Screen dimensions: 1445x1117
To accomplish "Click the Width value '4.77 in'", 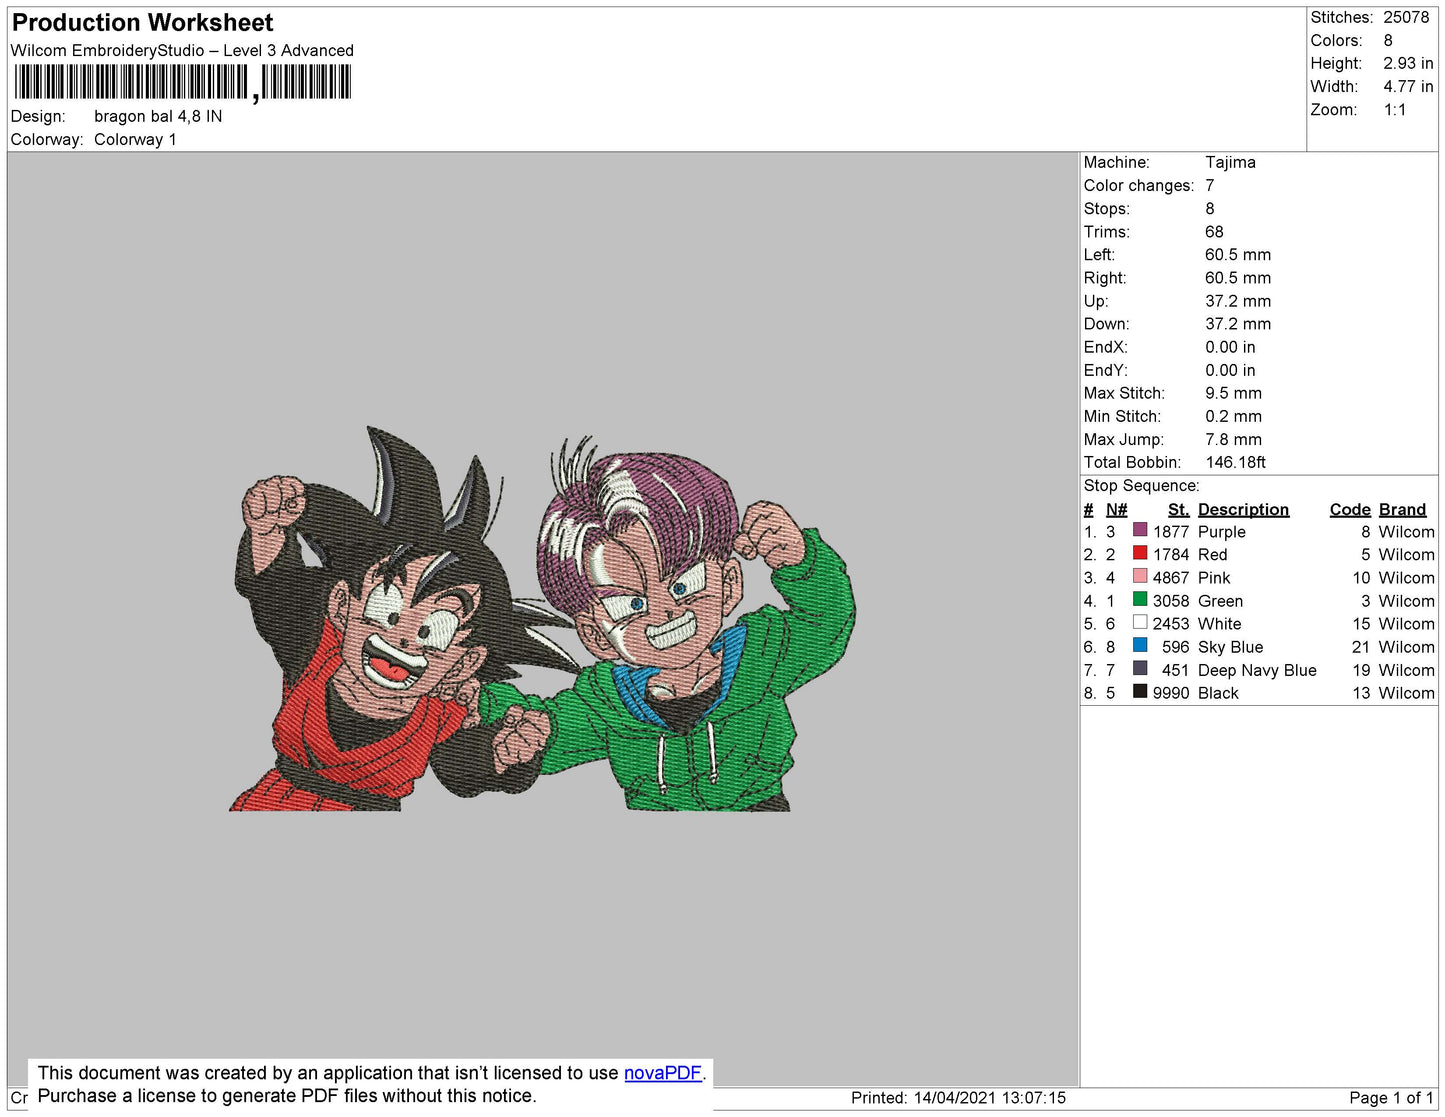I will point(1408,86).
